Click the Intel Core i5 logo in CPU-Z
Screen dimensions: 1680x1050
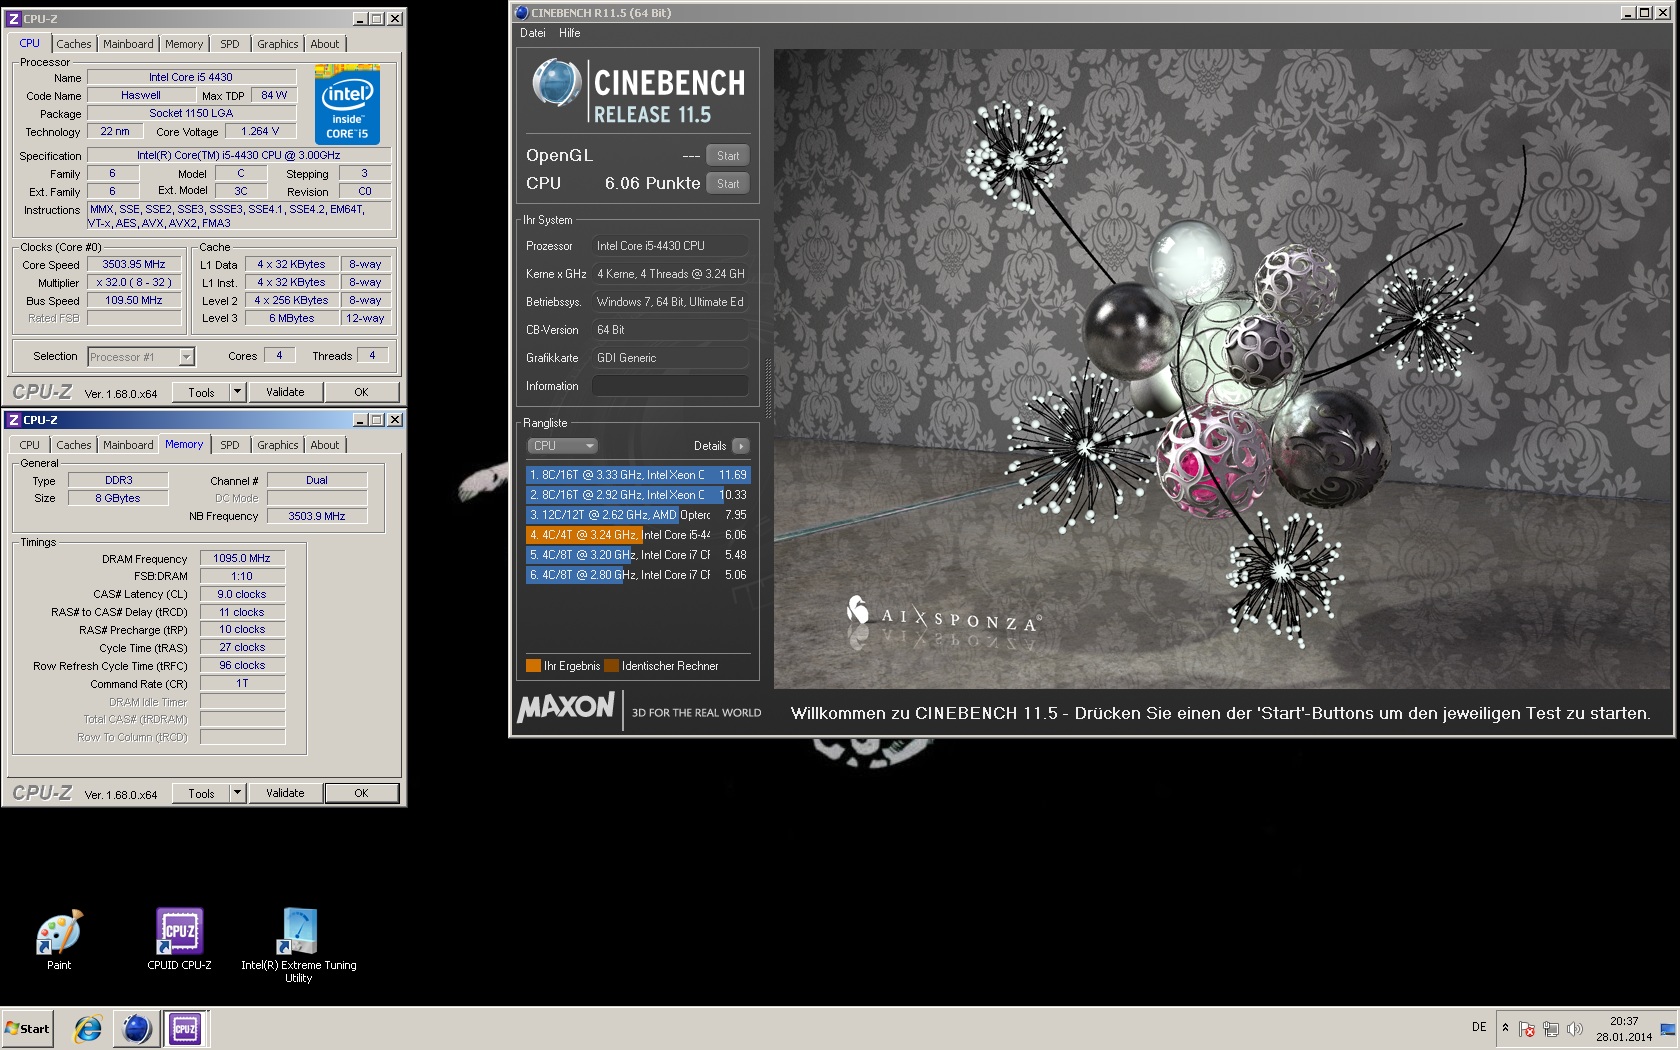click(x=347, y=104)
